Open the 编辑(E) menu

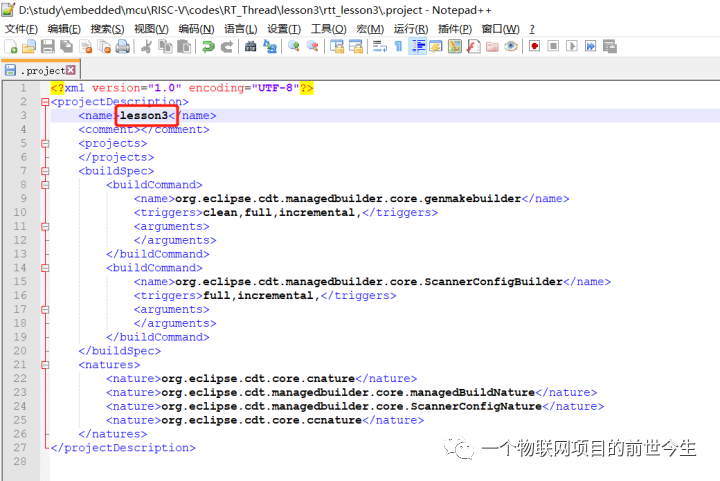[64, 29]
